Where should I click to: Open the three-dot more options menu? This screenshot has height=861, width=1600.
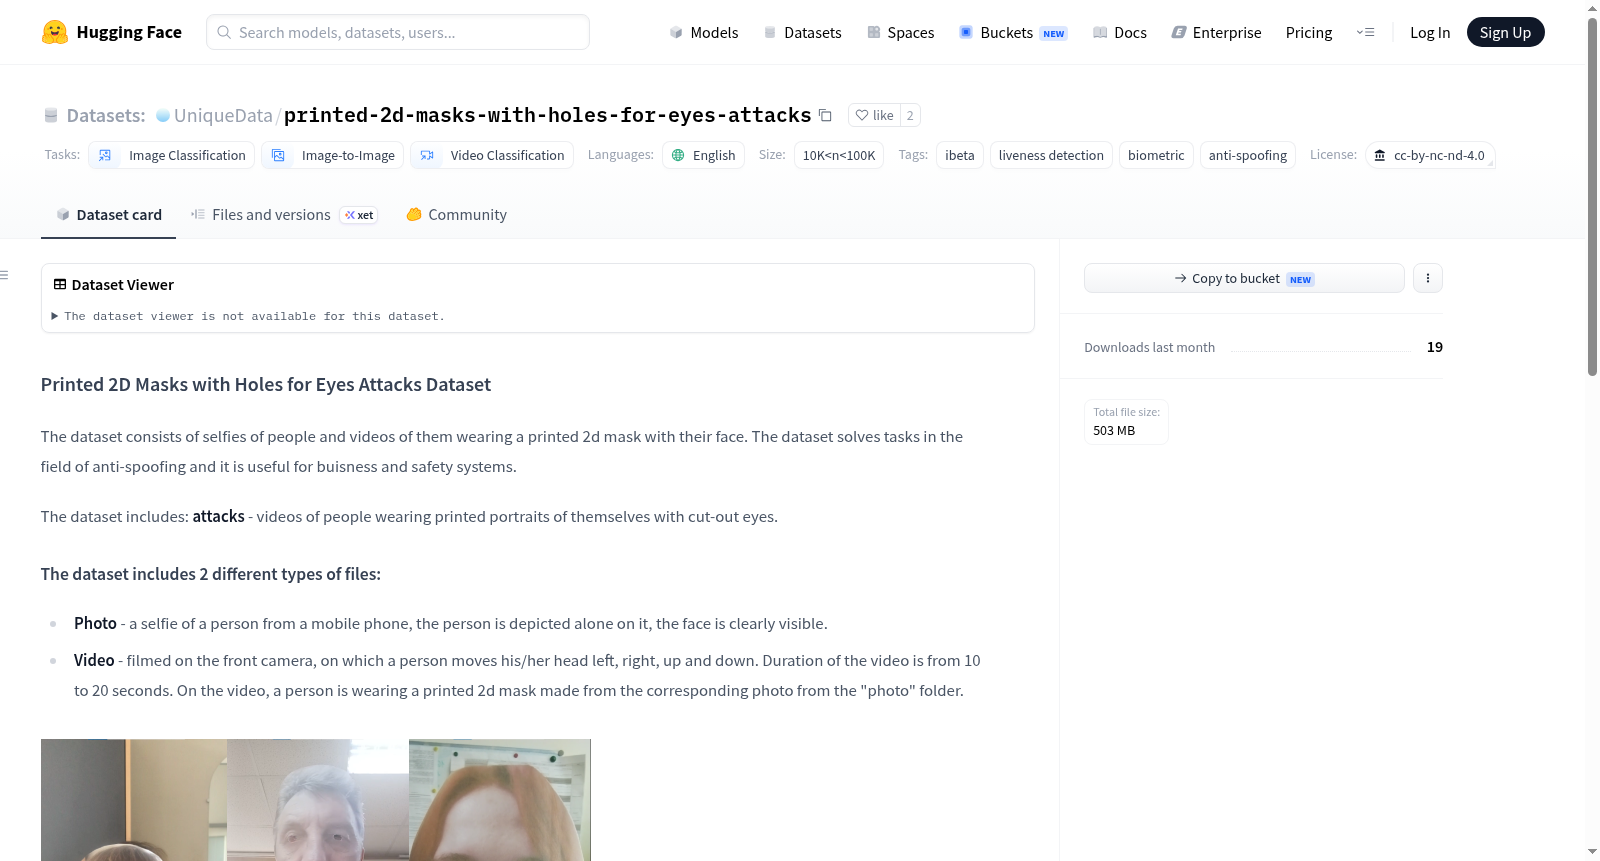point(1428,278)
